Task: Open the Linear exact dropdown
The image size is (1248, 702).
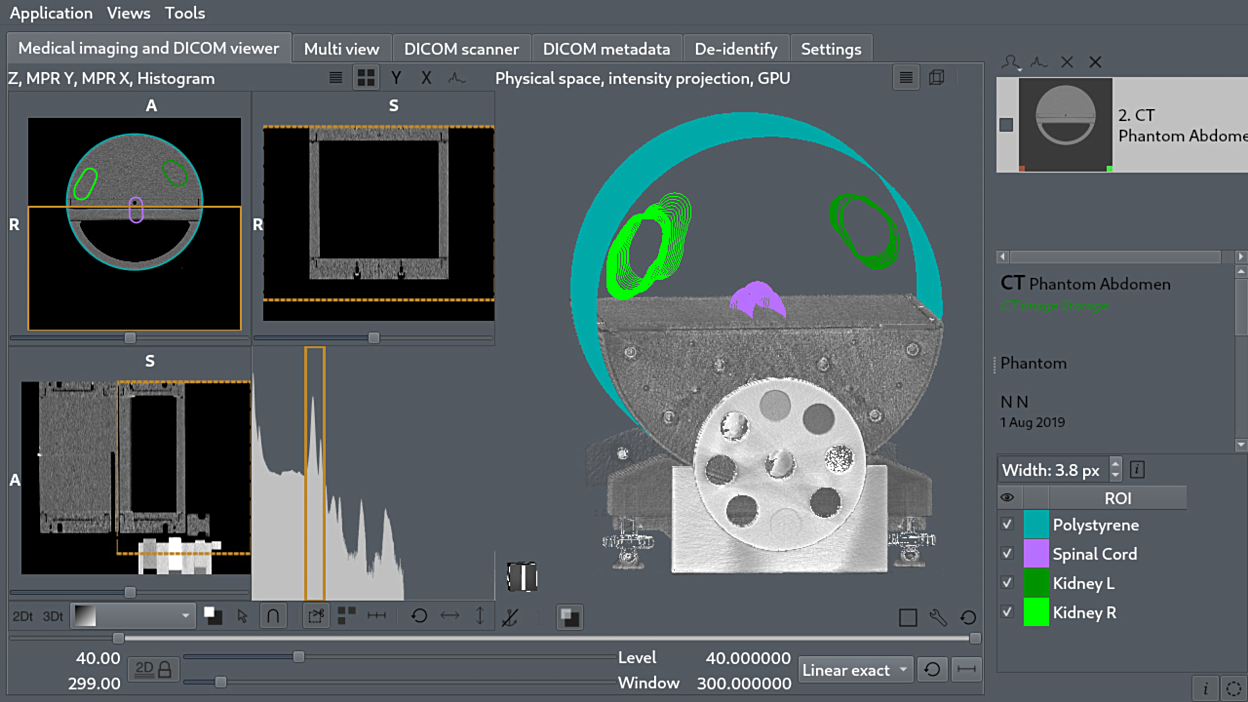Action: click(x=855, y=670)
